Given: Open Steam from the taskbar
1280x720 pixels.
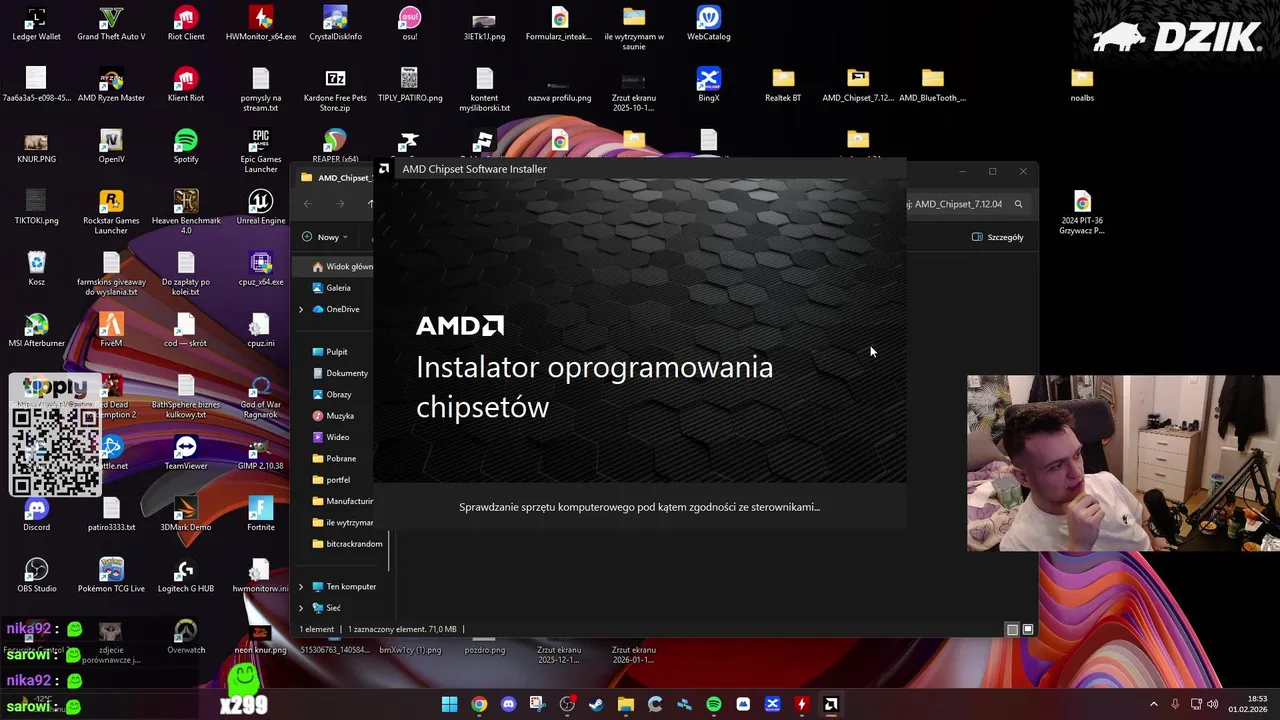Looking at the screenshot, I should coord(596,704).
